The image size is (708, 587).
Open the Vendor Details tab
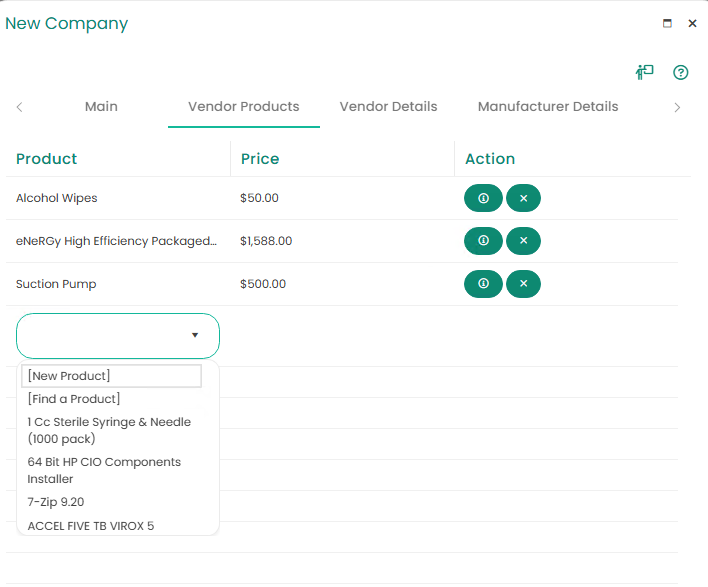pos(388,107)
